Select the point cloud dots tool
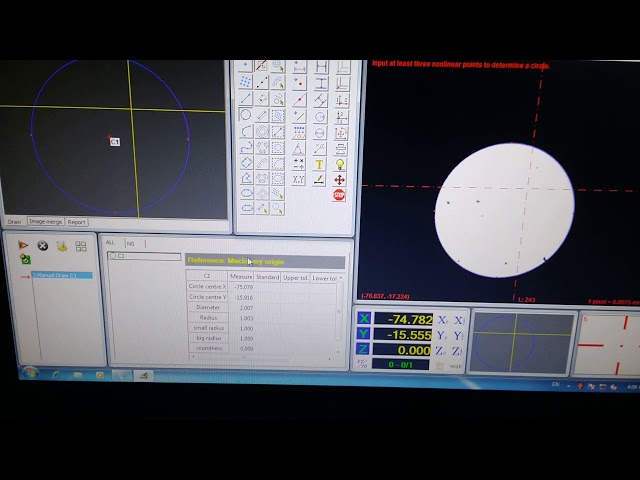 pos(245,82)
